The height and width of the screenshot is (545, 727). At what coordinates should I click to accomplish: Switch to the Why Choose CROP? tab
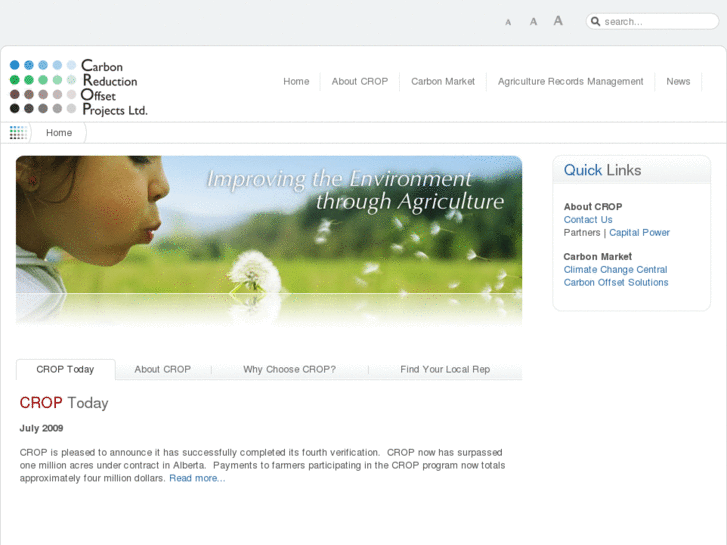(289, 370)
